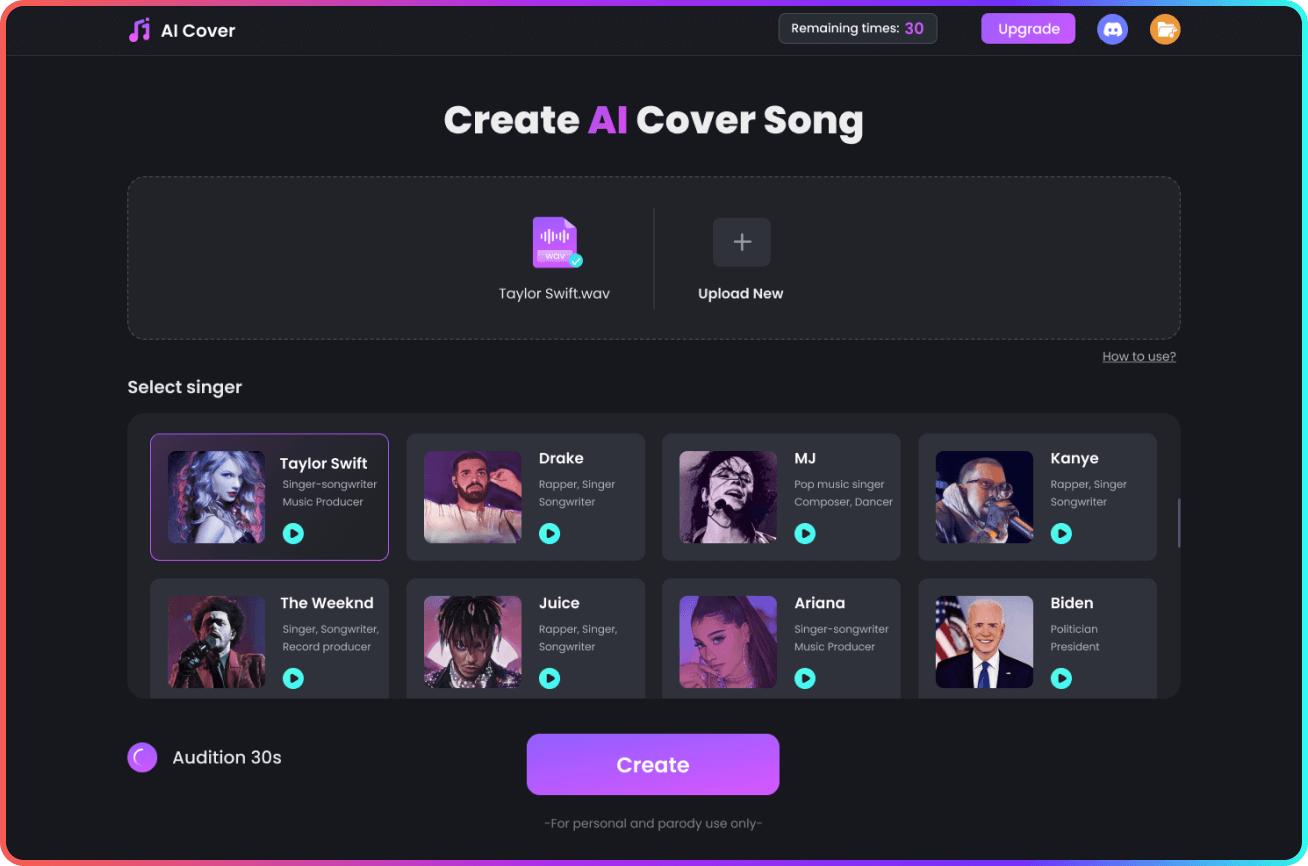Select the Ariana portrait thumbnail
The width and height of the screenshot is (1308, 866).
click(729, 642)
